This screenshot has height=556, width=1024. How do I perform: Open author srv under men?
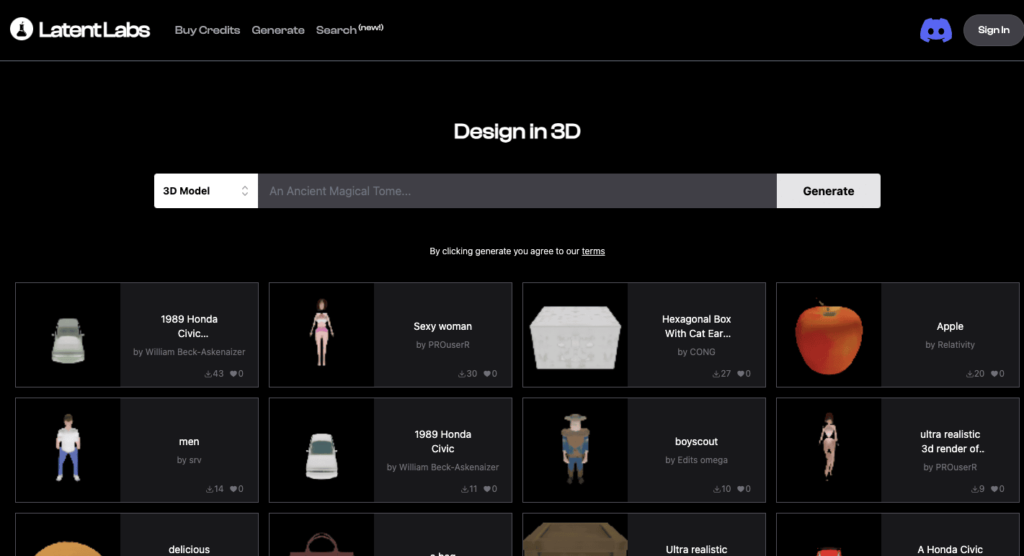click(195, 460)
